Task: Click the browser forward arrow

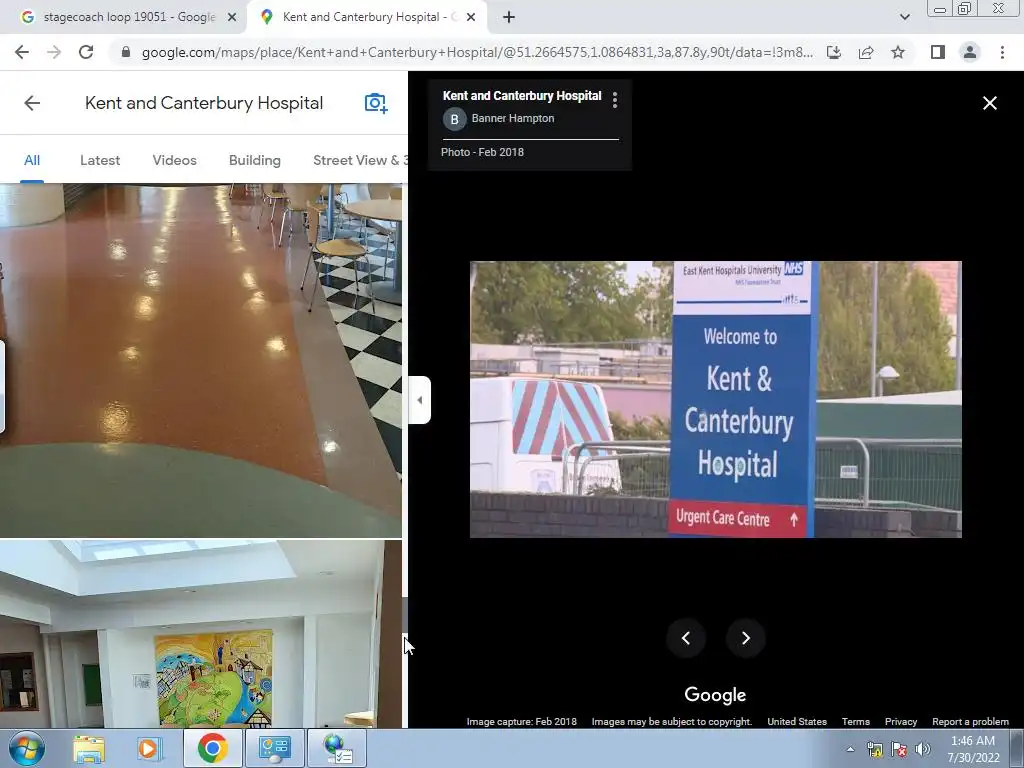Action: pos(54,52)
